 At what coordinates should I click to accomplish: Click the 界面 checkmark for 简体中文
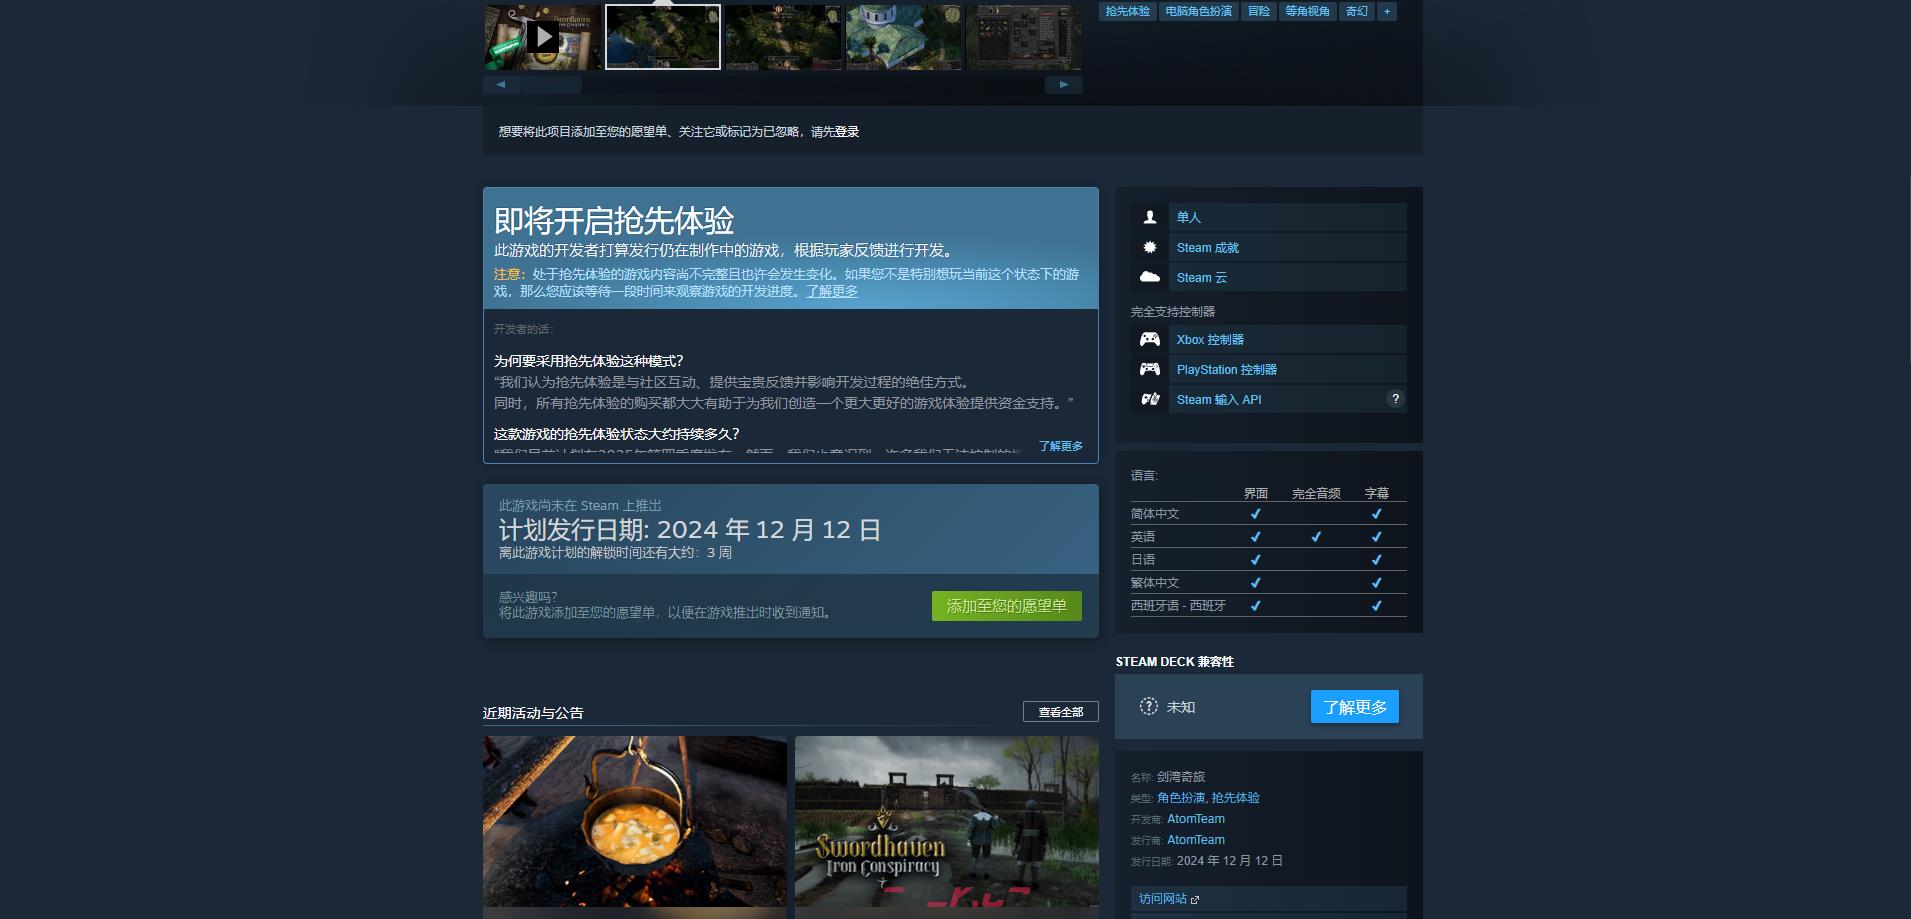click(1256, 514)
